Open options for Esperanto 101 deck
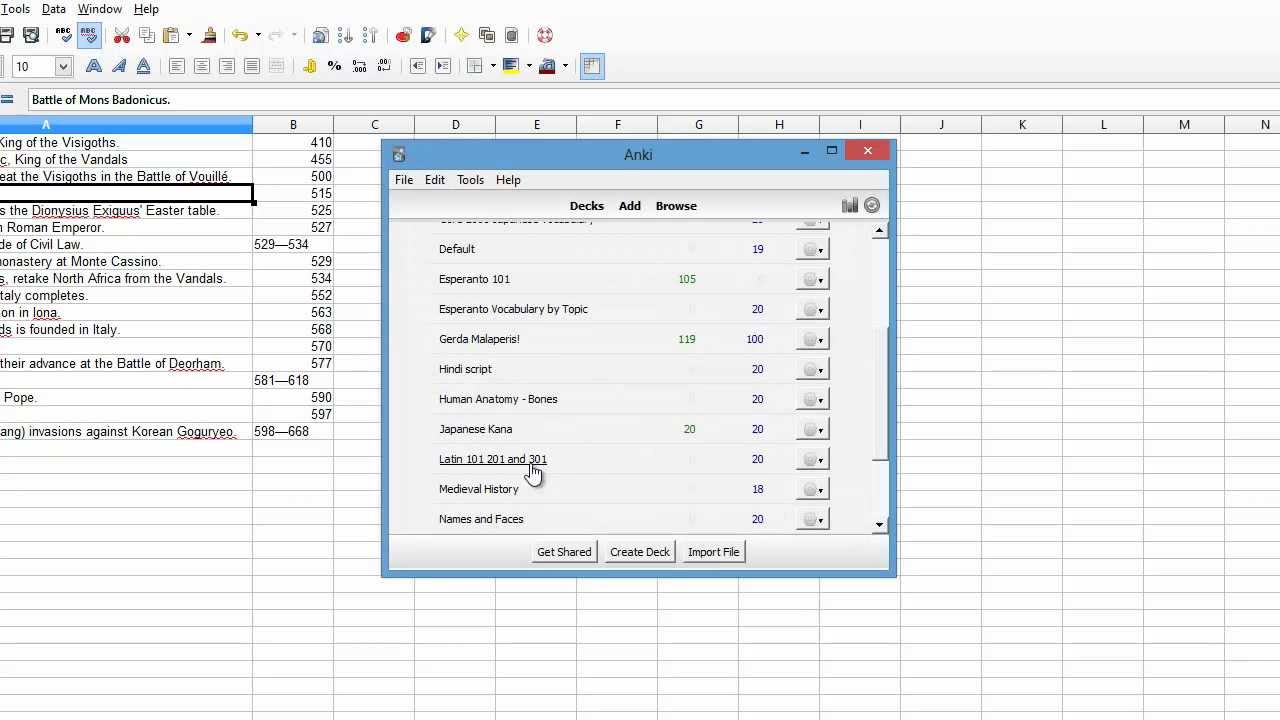Screen dimensions: 1280x720 [x=813, y=279]
